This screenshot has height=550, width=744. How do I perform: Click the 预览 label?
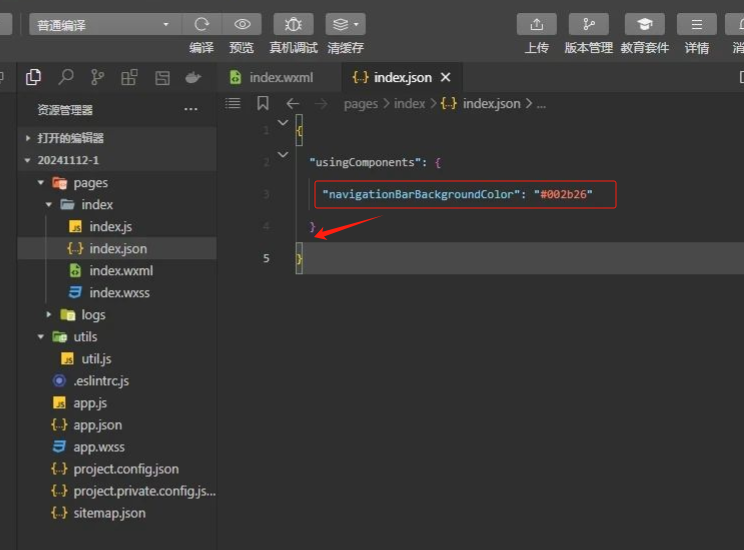click(x=242, y=48)
